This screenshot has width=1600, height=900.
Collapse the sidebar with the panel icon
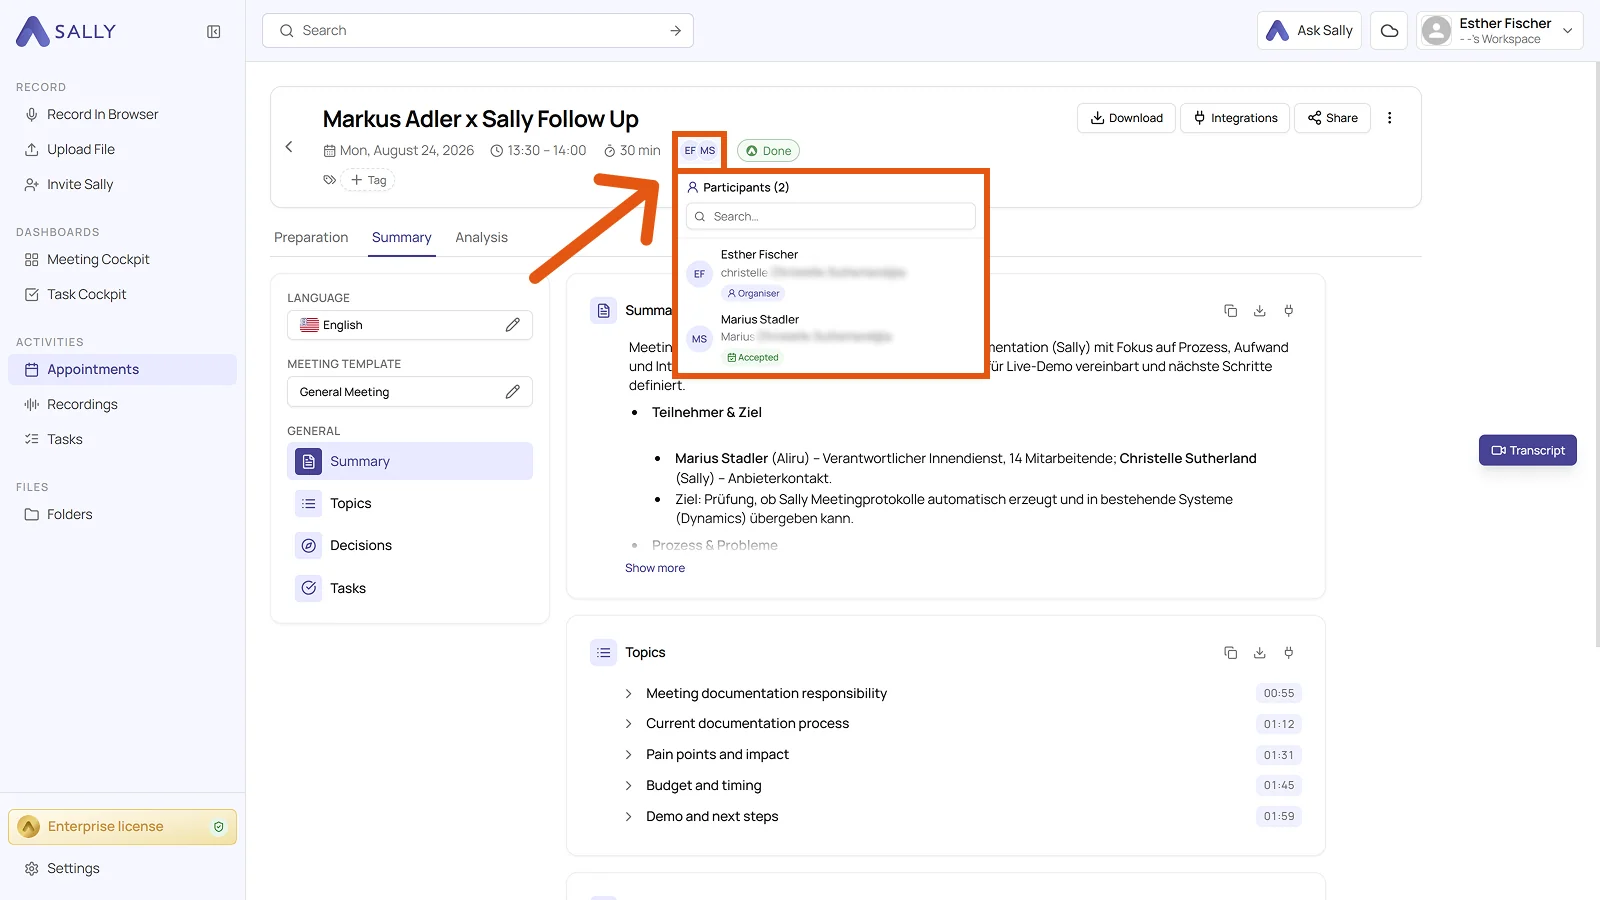tap(214, 32)
